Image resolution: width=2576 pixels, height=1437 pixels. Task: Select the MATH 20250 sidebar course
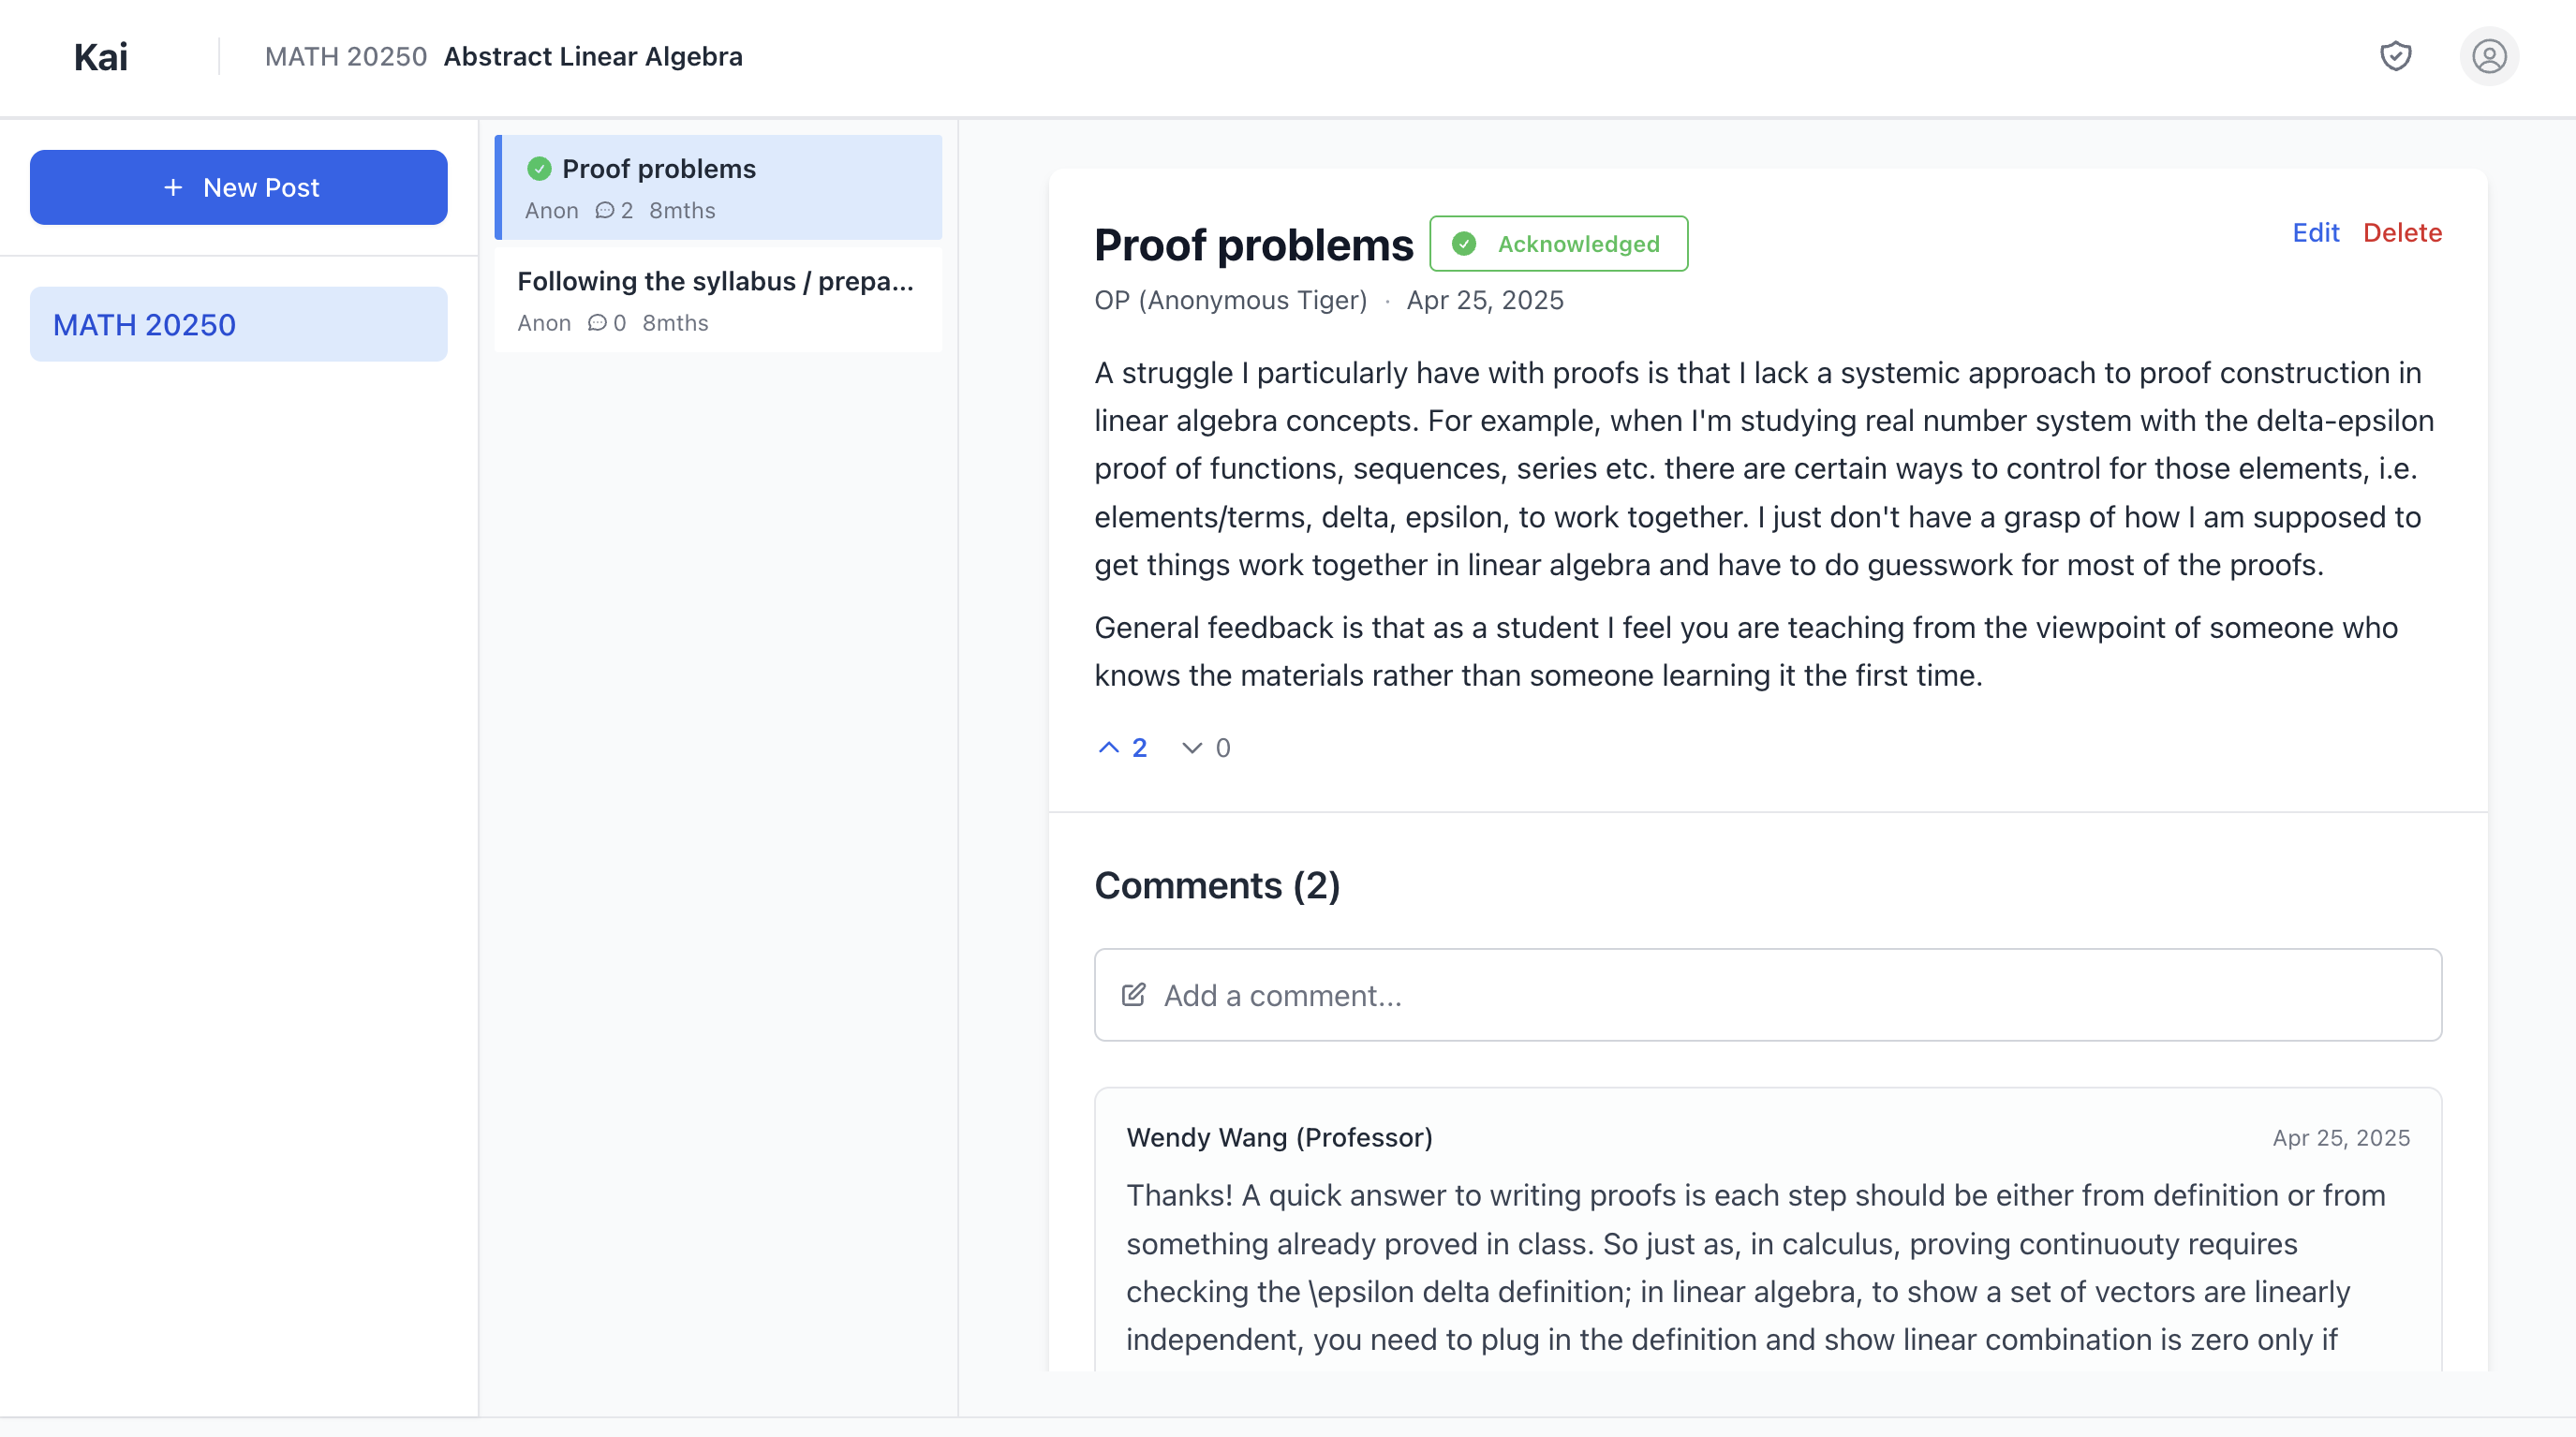[x=238, y=324]
